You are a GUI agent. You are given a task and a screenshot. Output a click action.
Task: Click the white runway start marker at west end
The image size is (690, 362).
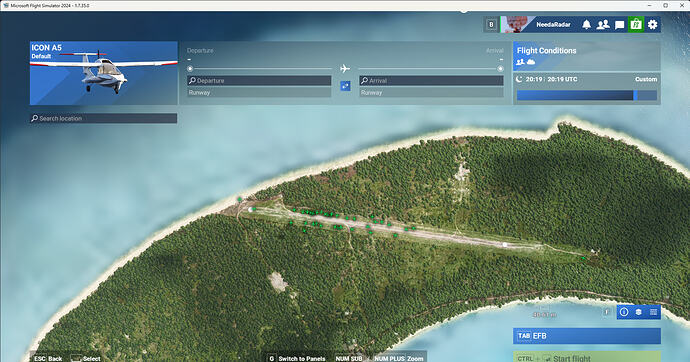click(x=250, y=210)
